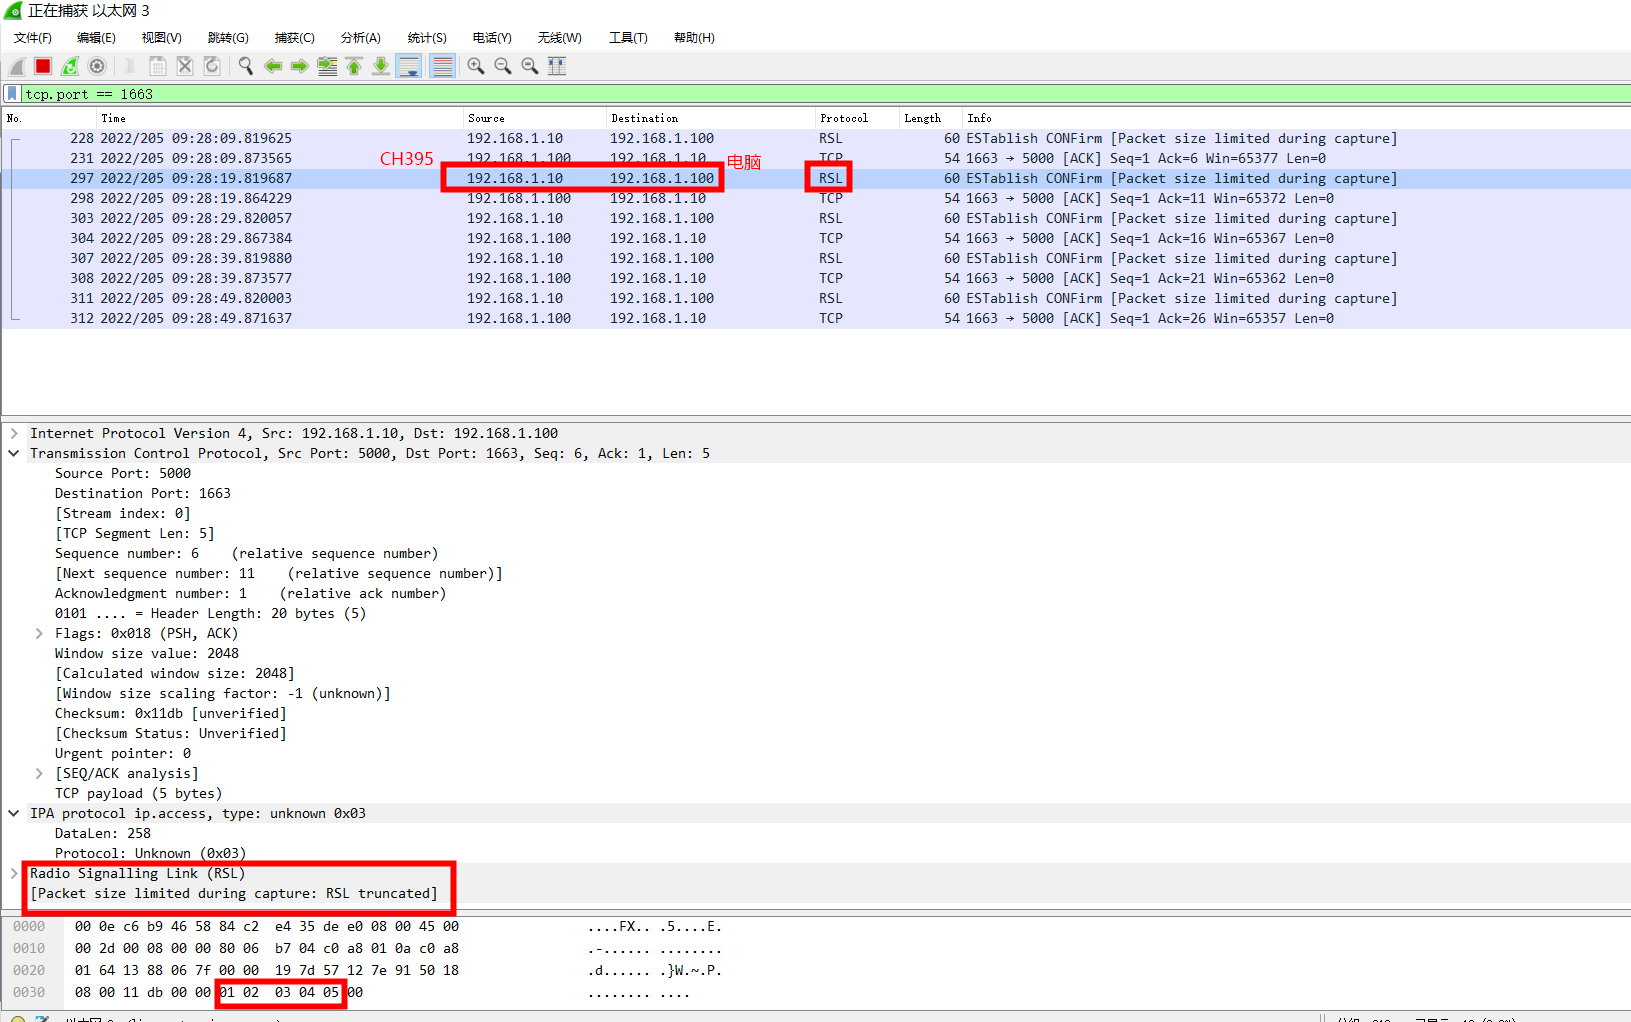Click the greyed-out start capture shark fin icon

(x=17, y=66)
